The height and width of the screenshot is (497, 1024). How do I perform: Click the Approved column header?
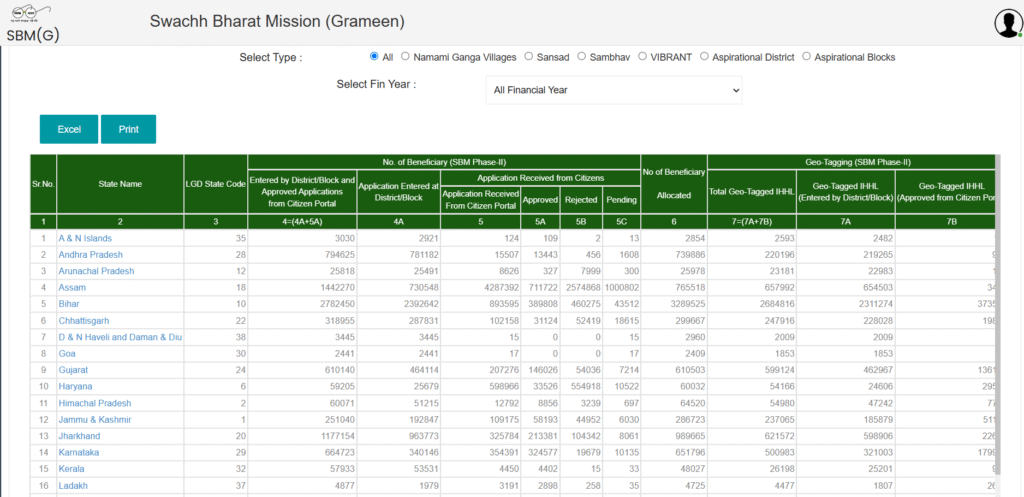540,199
